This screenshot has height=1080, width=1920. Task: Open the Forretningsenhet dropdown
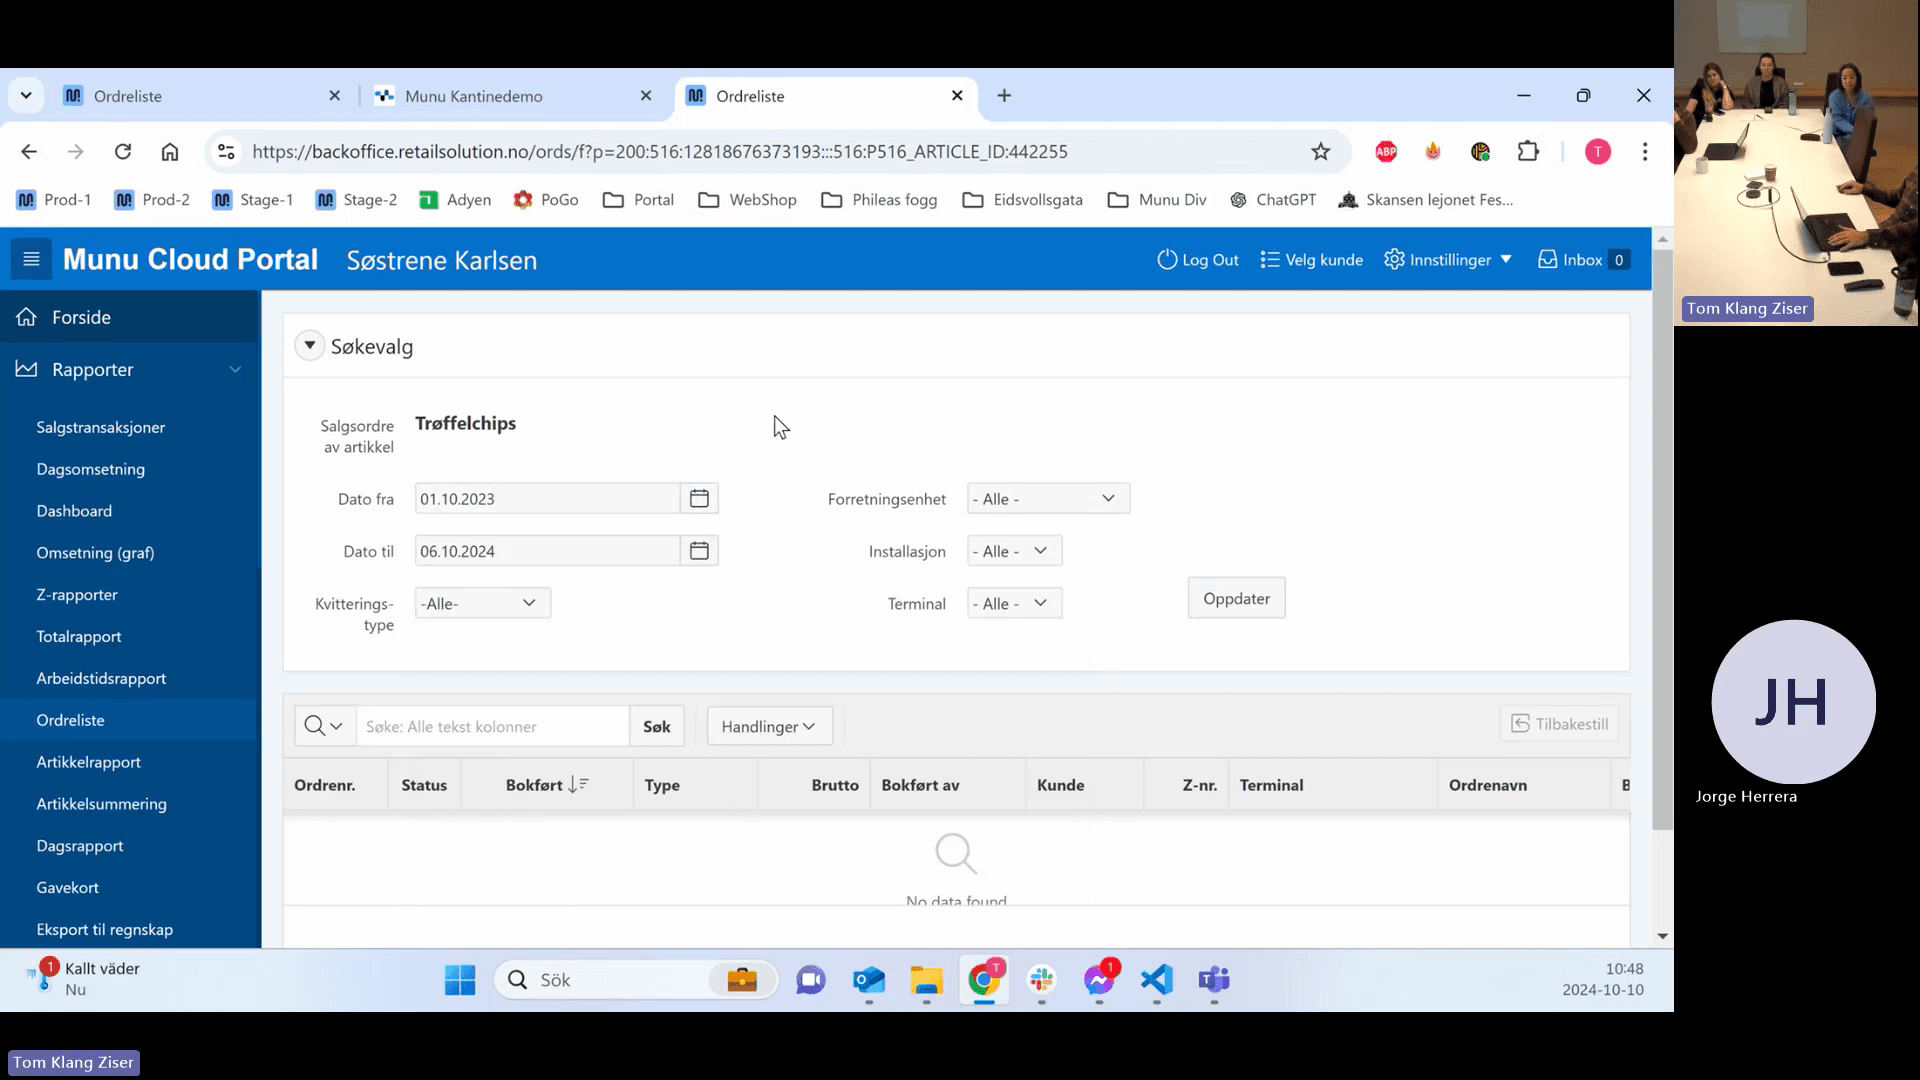[1048, 499]
